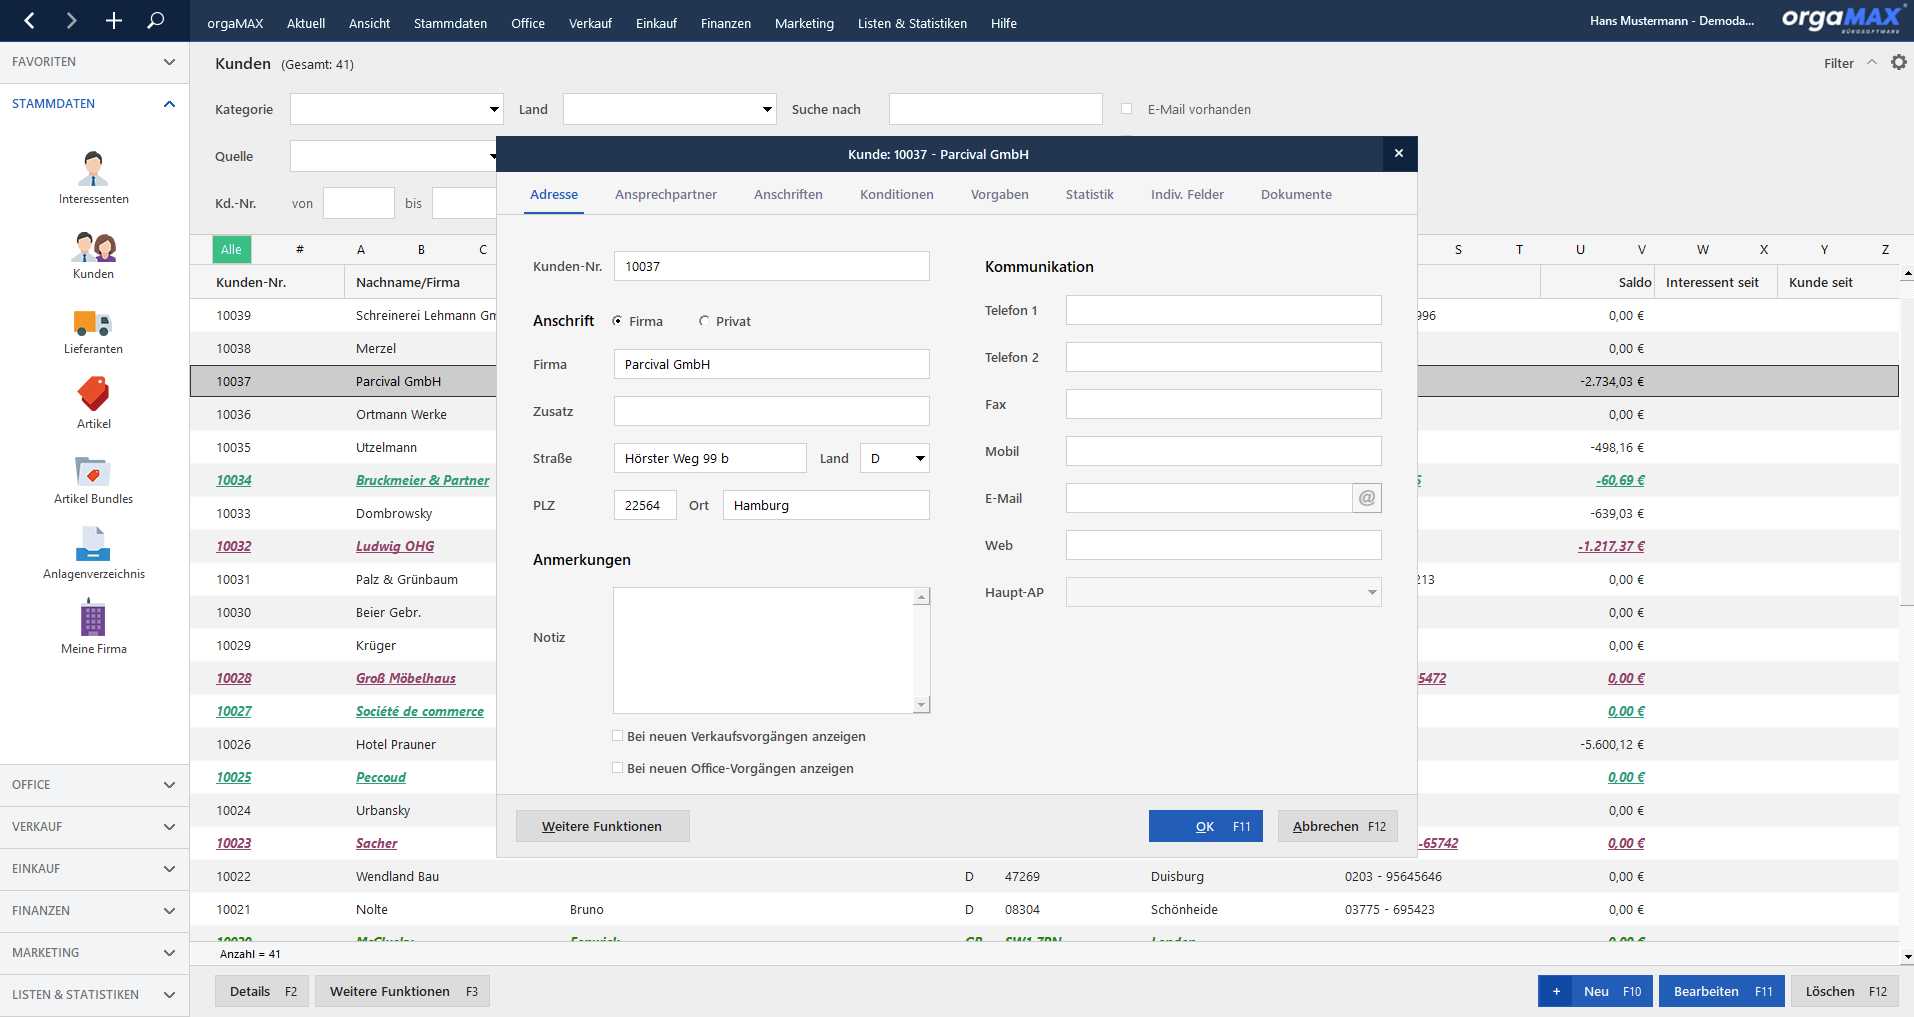Collapse the Filter chevron

pyautogui.click(x=1871, y=62)
